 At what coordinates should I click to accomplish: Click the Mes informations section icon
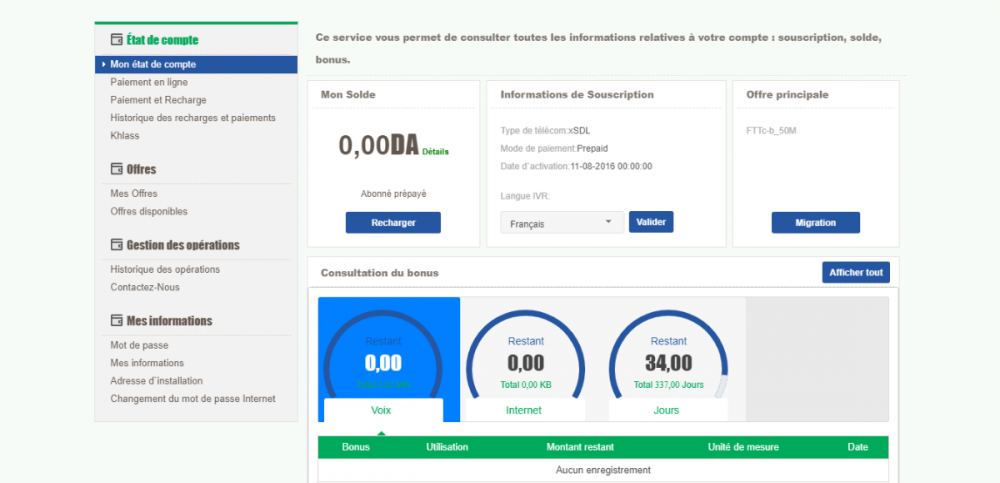click(x=116, y=321)
